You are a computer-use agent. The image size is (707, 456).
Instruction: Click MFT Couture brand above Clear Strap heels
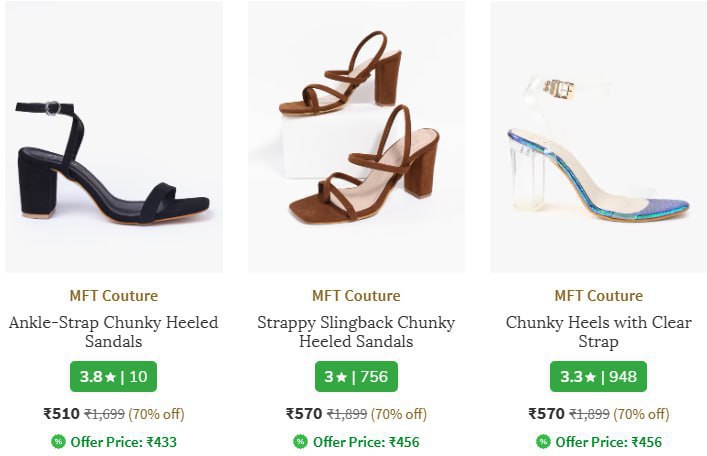tap(598, 296)
